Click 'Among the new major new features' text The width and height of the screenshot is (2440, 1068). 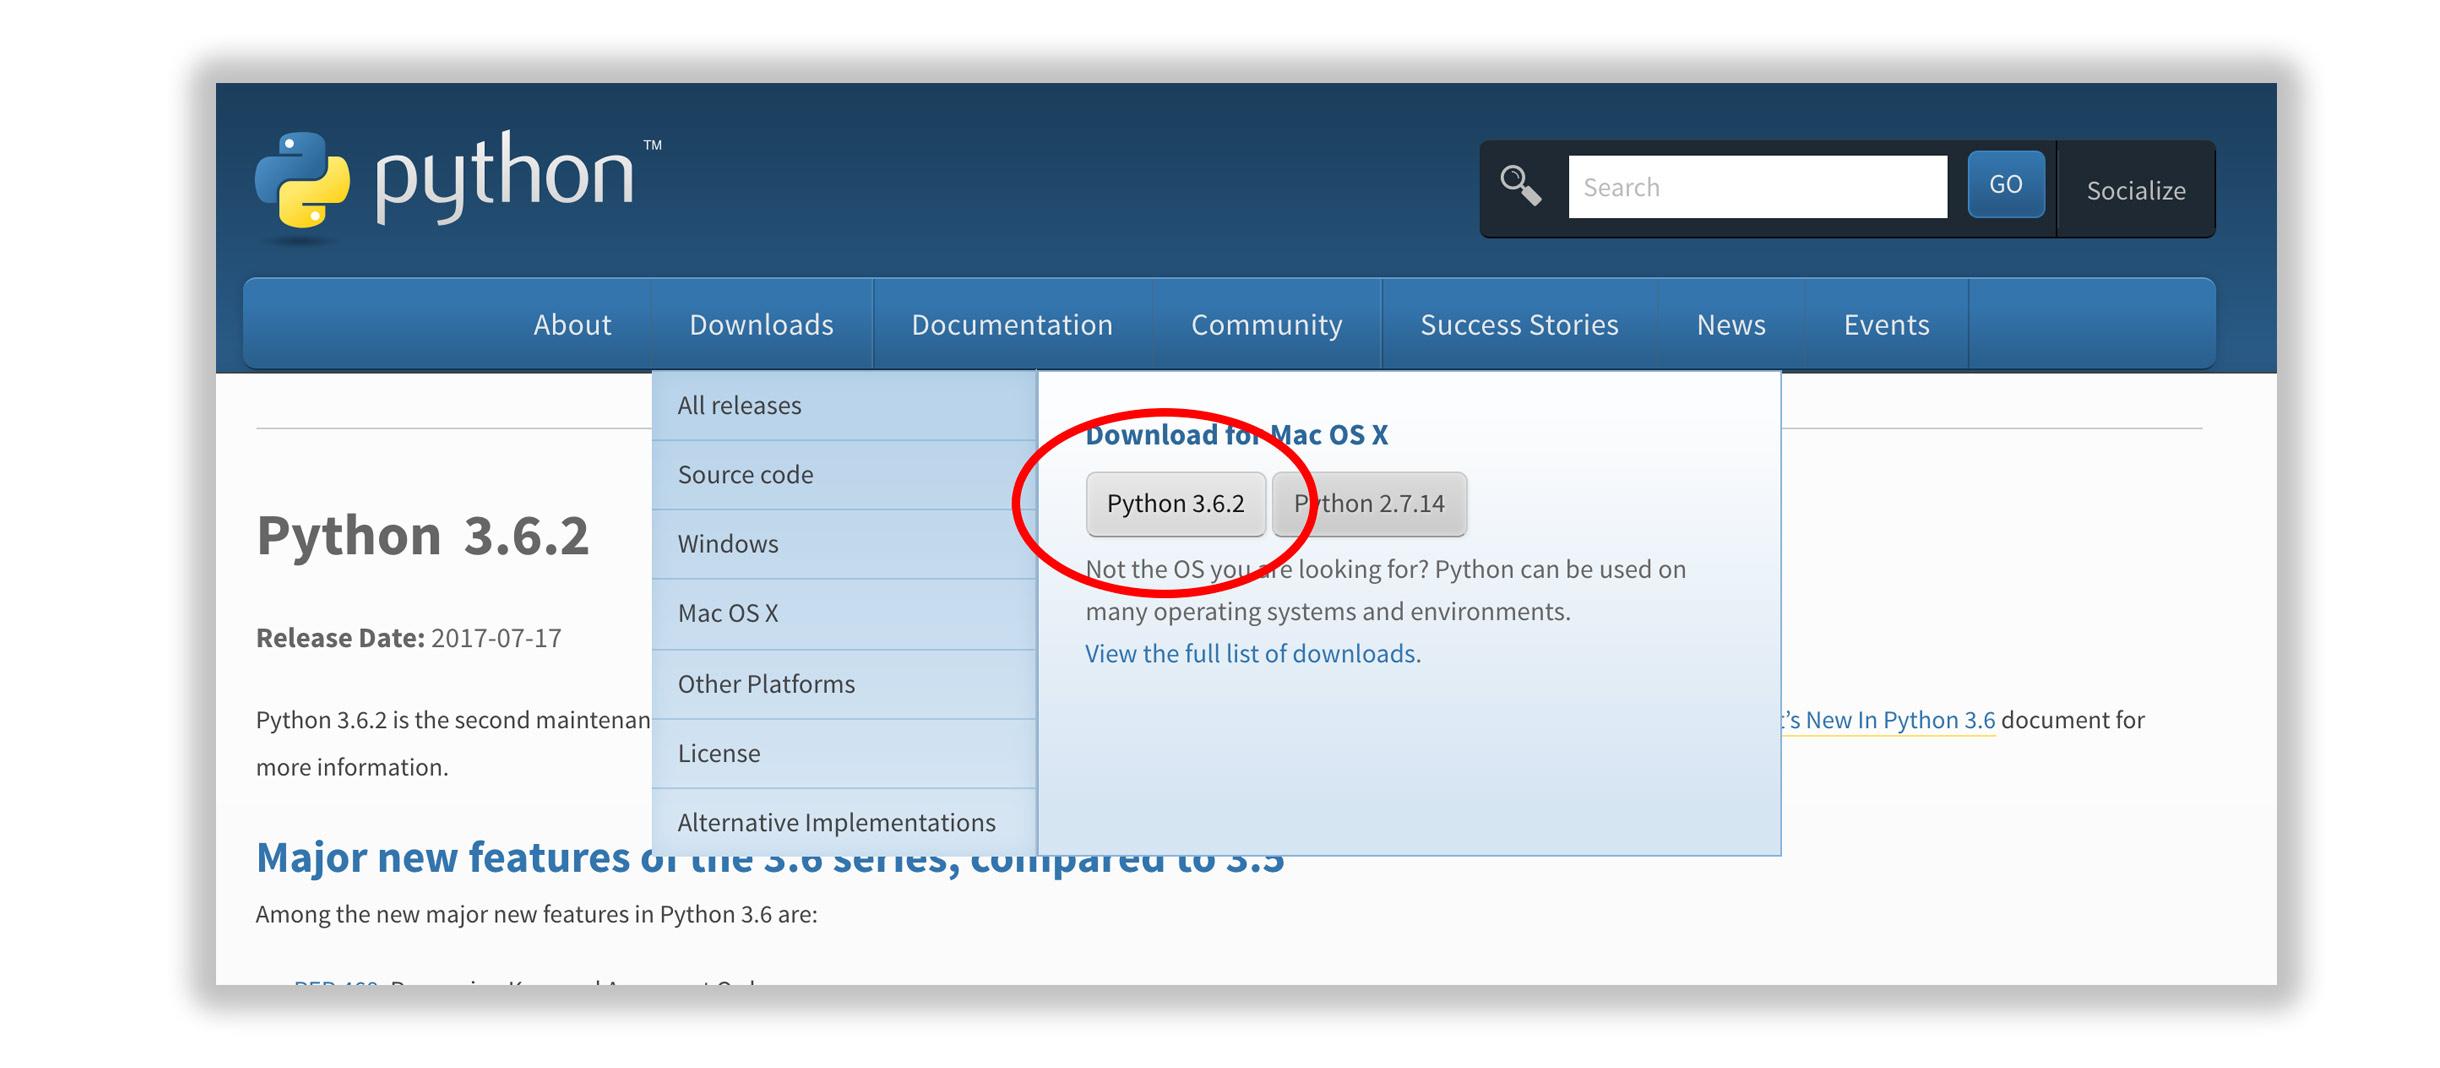click(536, 914)
